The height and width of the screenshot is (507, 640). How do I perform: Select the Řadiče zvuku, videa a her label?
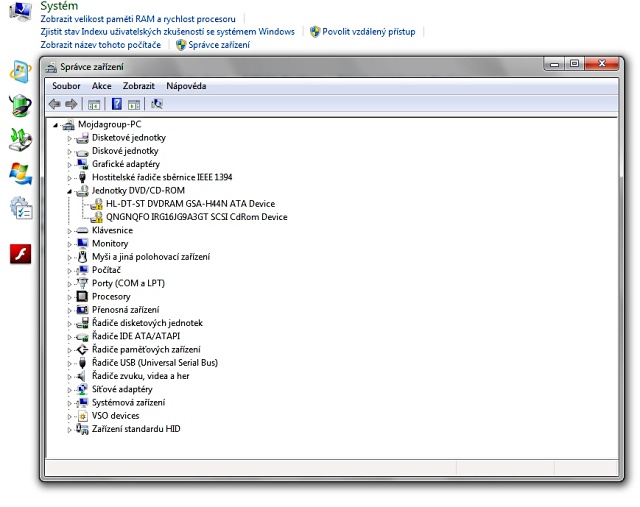coord(140,376)
